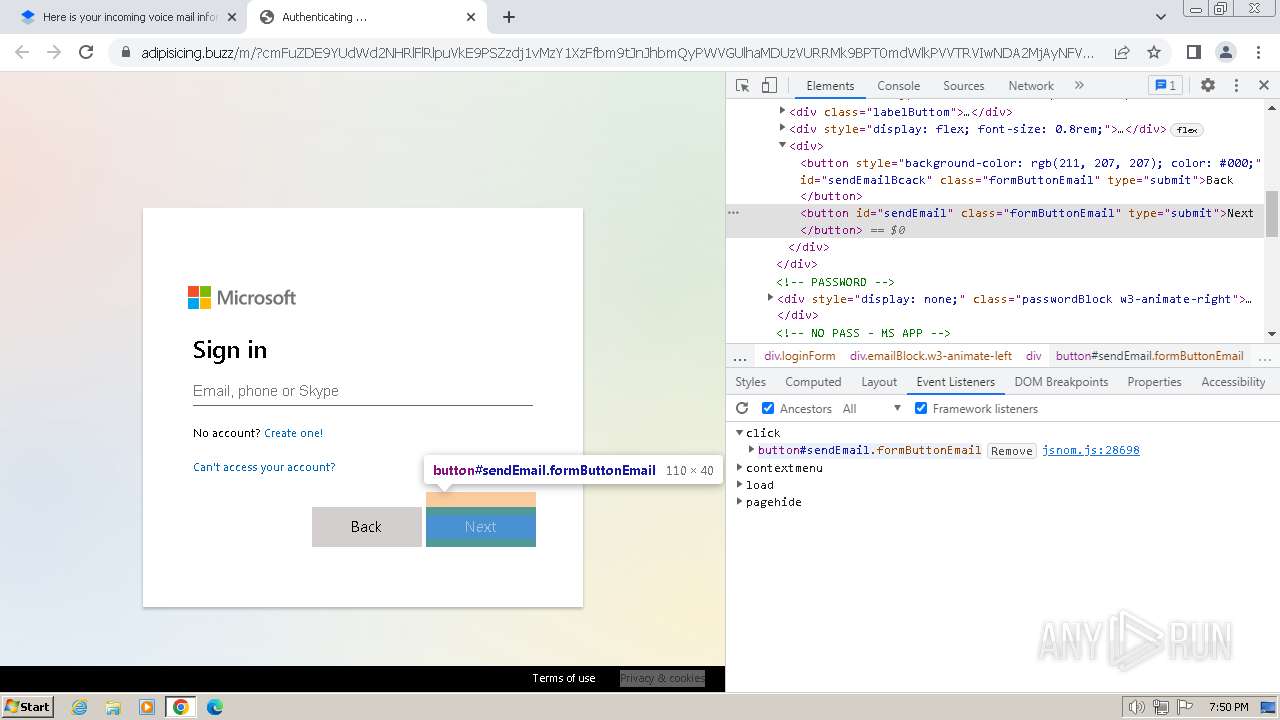Open the Windows Start menu
This screenshot has width=1280, height=720.
coord(28,707)
